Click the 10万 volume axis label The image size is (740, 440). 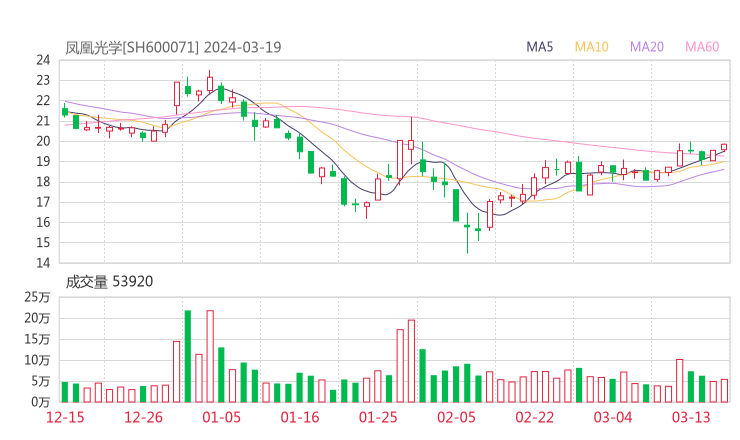37,360
